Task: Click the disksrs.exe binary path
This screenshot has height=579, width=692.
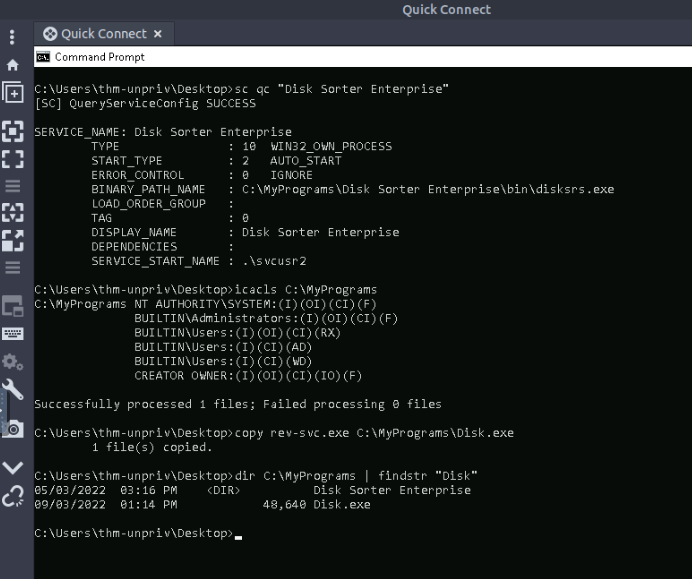Action: (428, 189)
